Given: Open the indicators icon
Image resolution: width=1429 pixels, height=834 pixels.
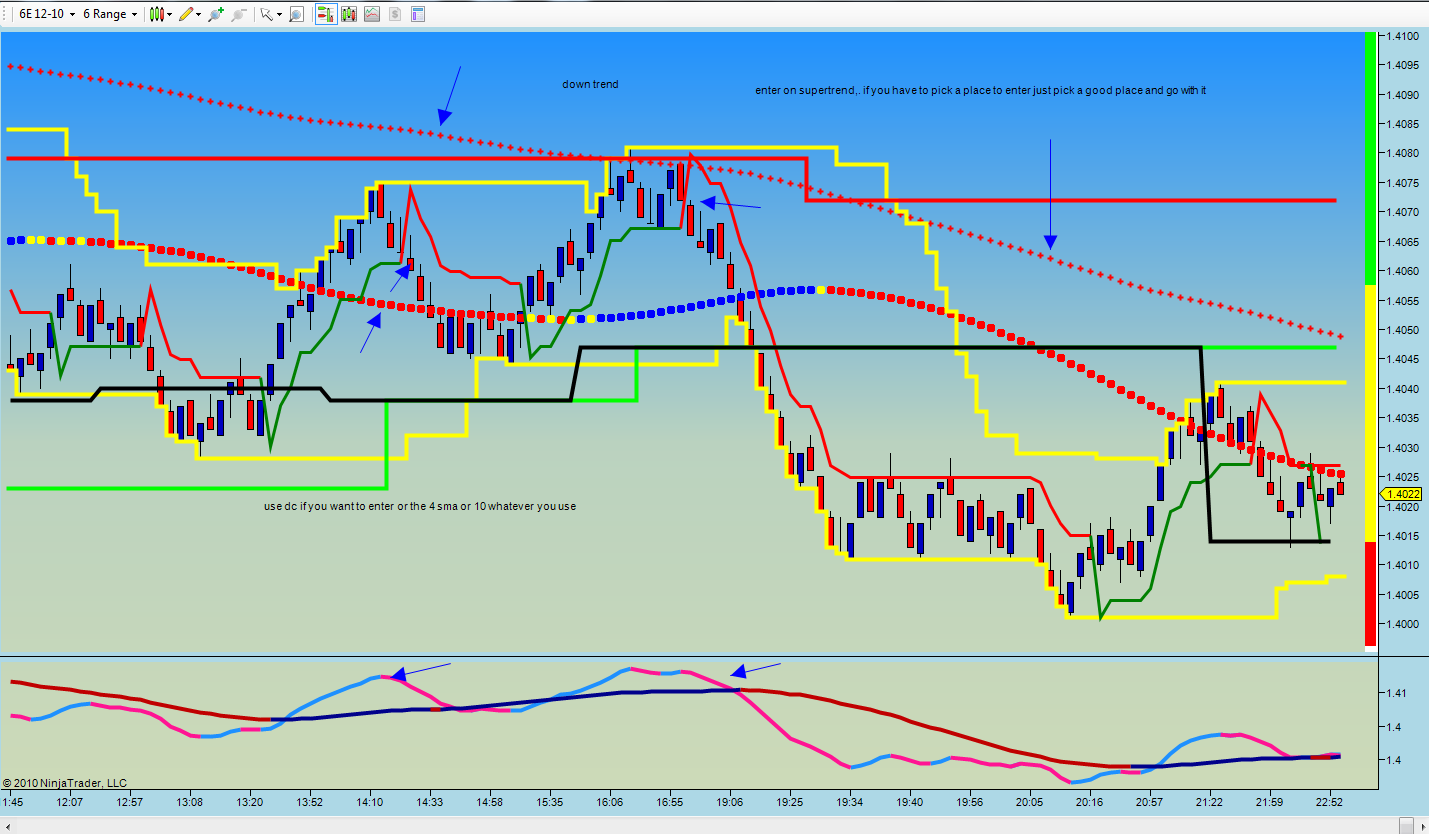Looking at the screenshot, I should 372,14.
